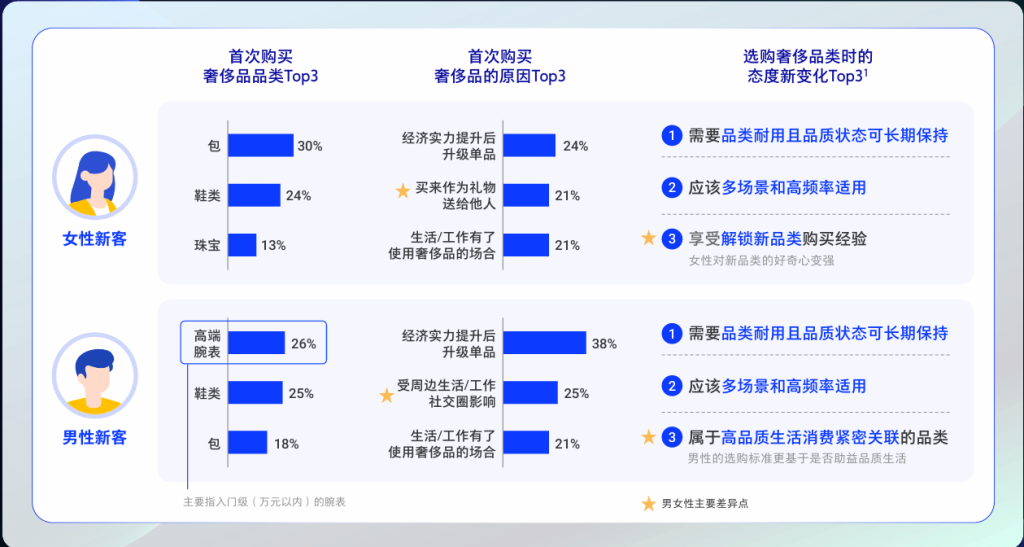Viewport: 1024px width, 547px height.
Task: Click the 男性新客 label
Action: pos(95,438)
